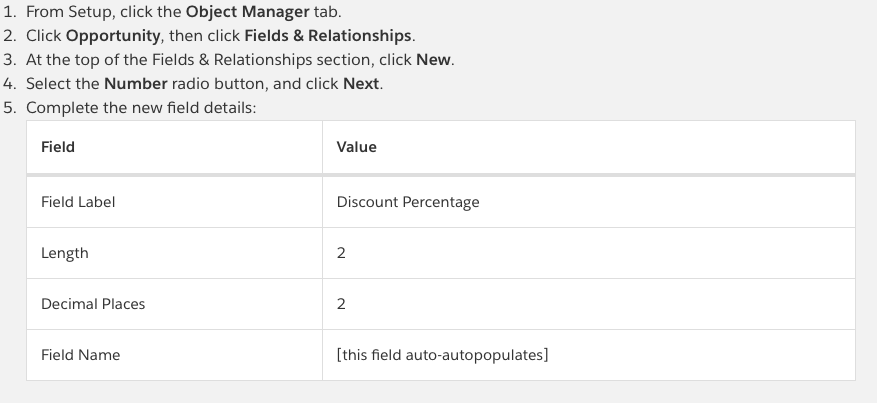Click the "Value" column header
The width and height of the screenshot is (877, 403).
[x=357, y=147]
